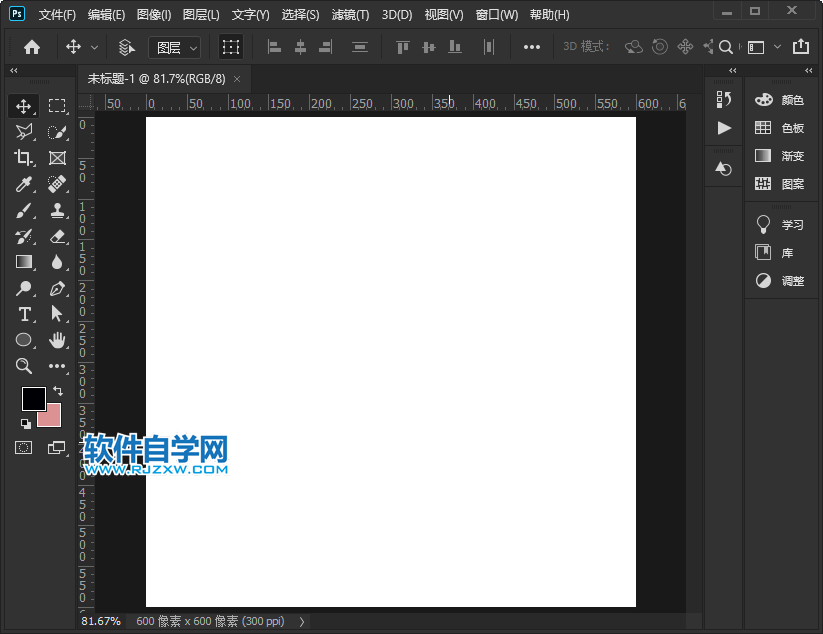
Task: Open the 图层 auto-select dropdown
Action: click(174, 47)
